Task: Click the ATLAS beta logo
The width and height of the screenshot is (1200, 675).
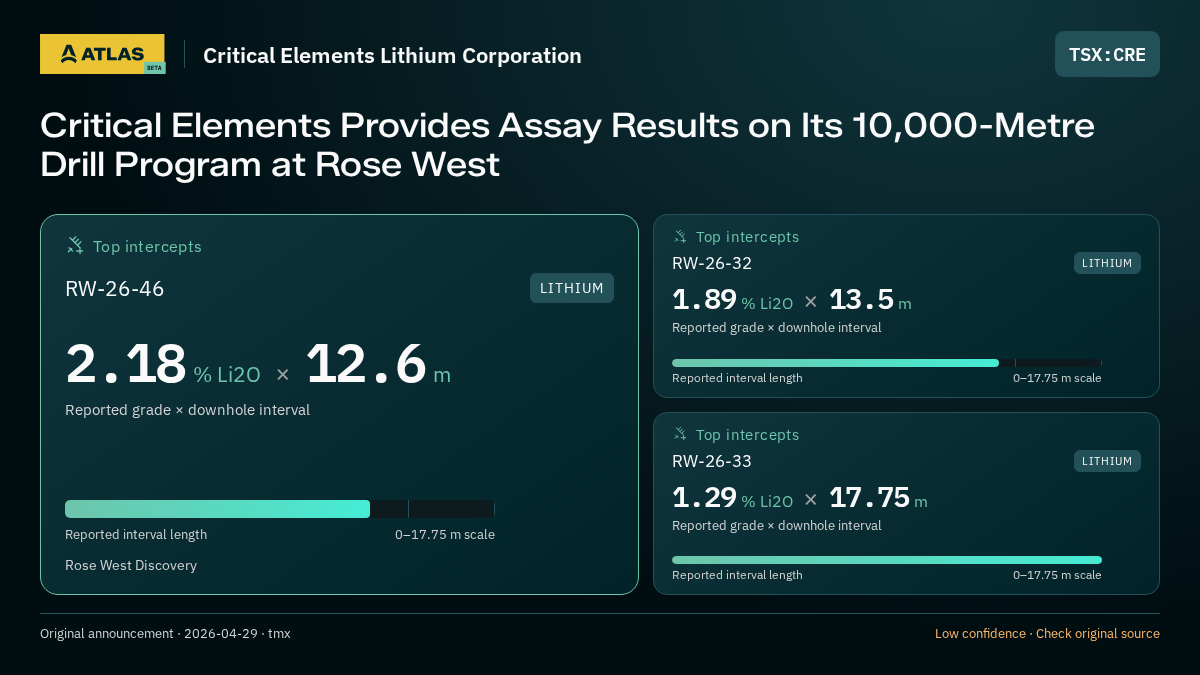Action: tap(102, 54)
